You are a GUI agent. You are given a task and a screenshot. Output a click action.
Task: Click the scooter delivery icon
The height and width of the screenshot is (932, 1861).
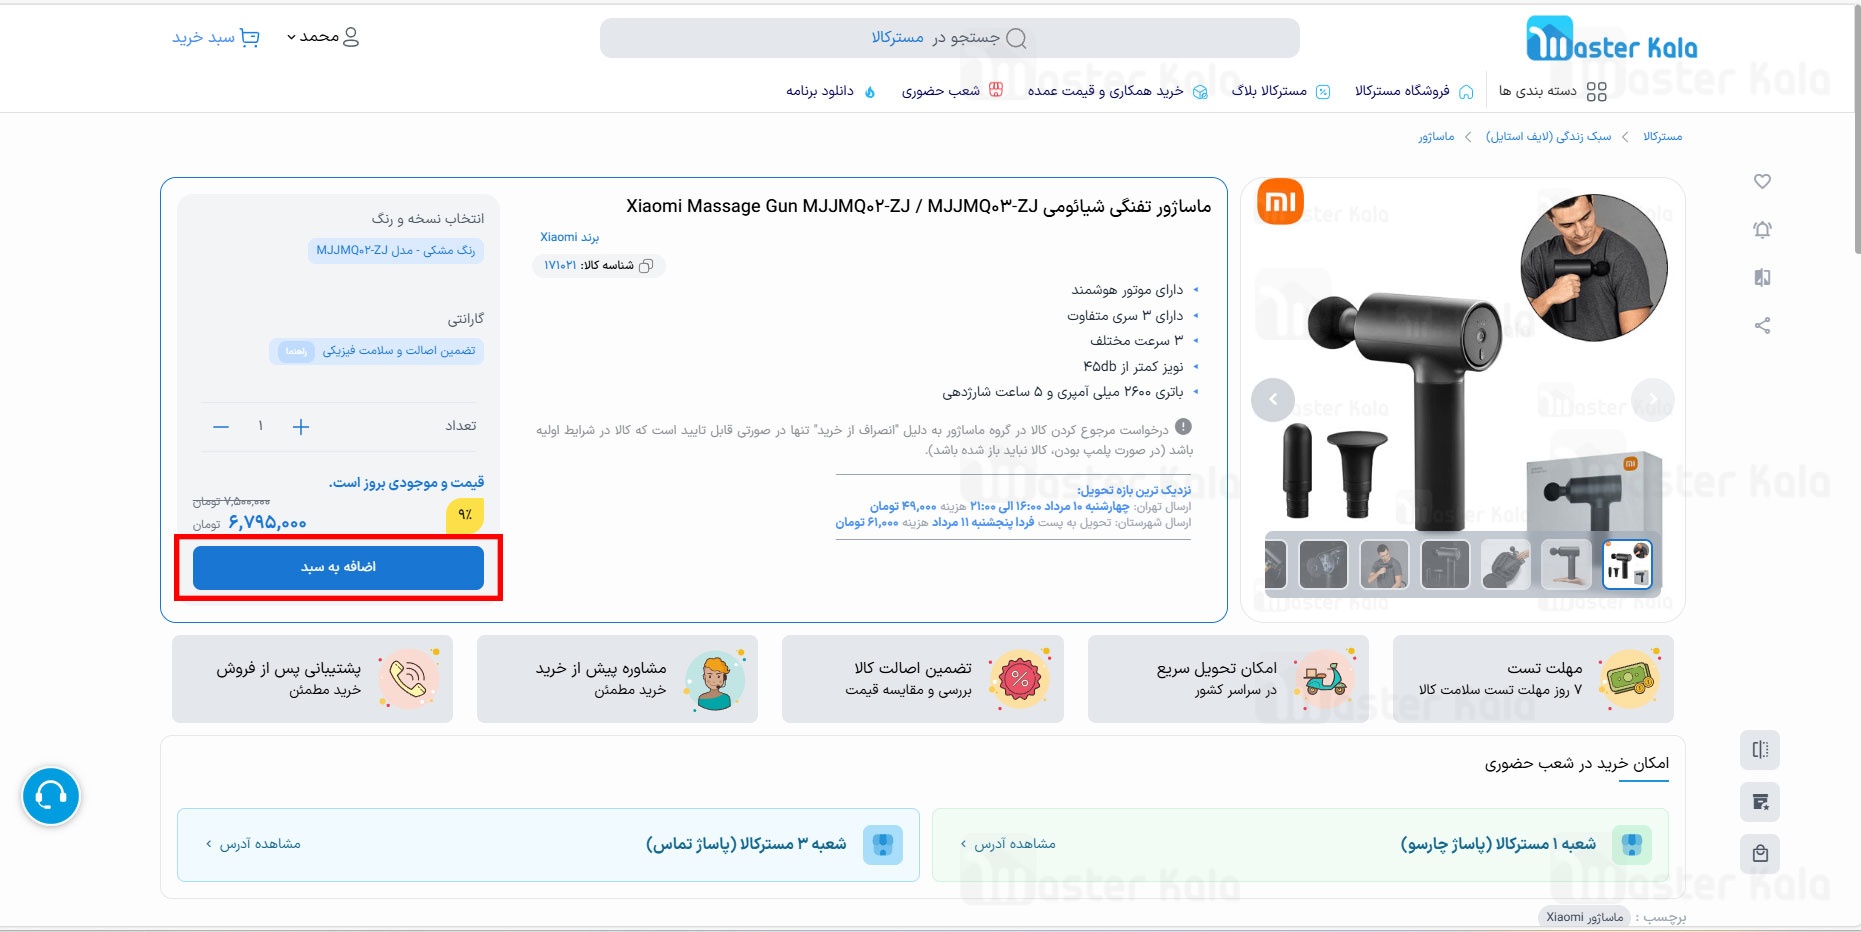(1325, 679)
